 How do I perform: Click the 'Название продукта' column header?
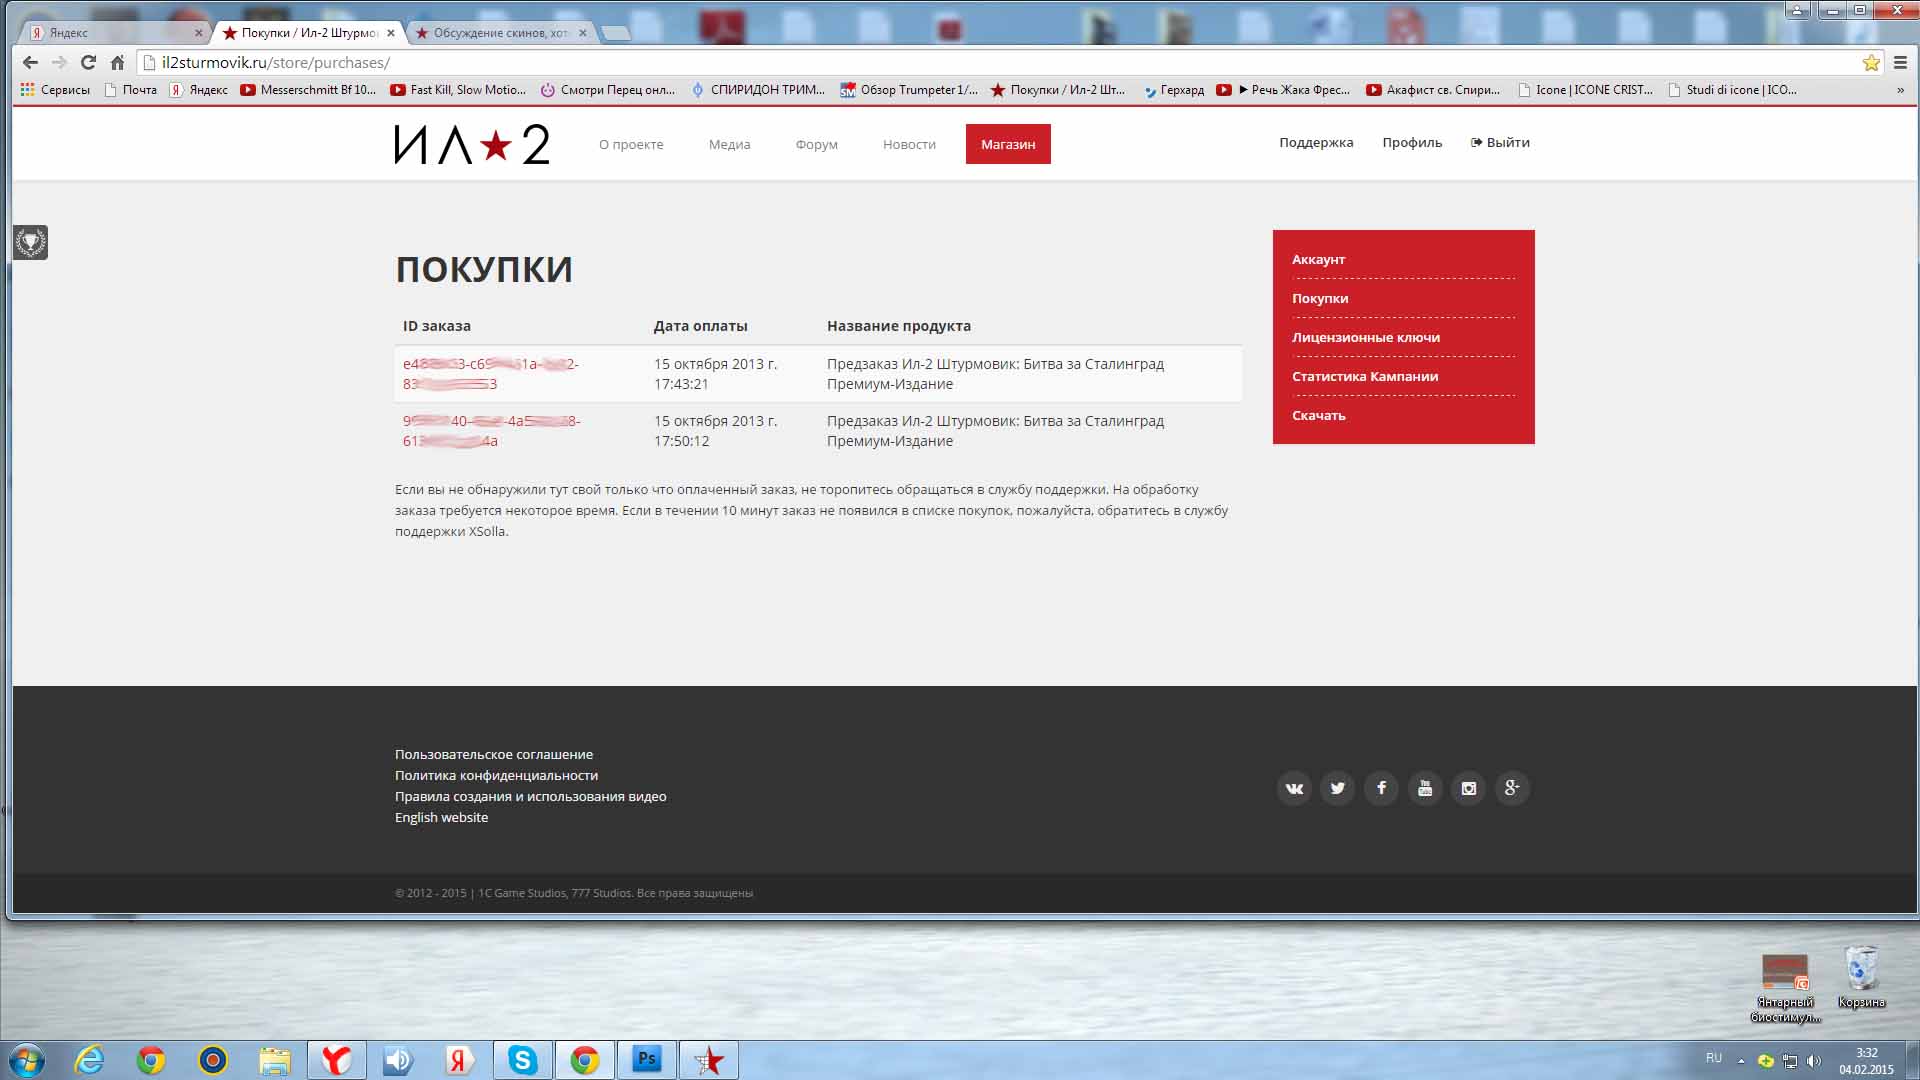point(899,326)
